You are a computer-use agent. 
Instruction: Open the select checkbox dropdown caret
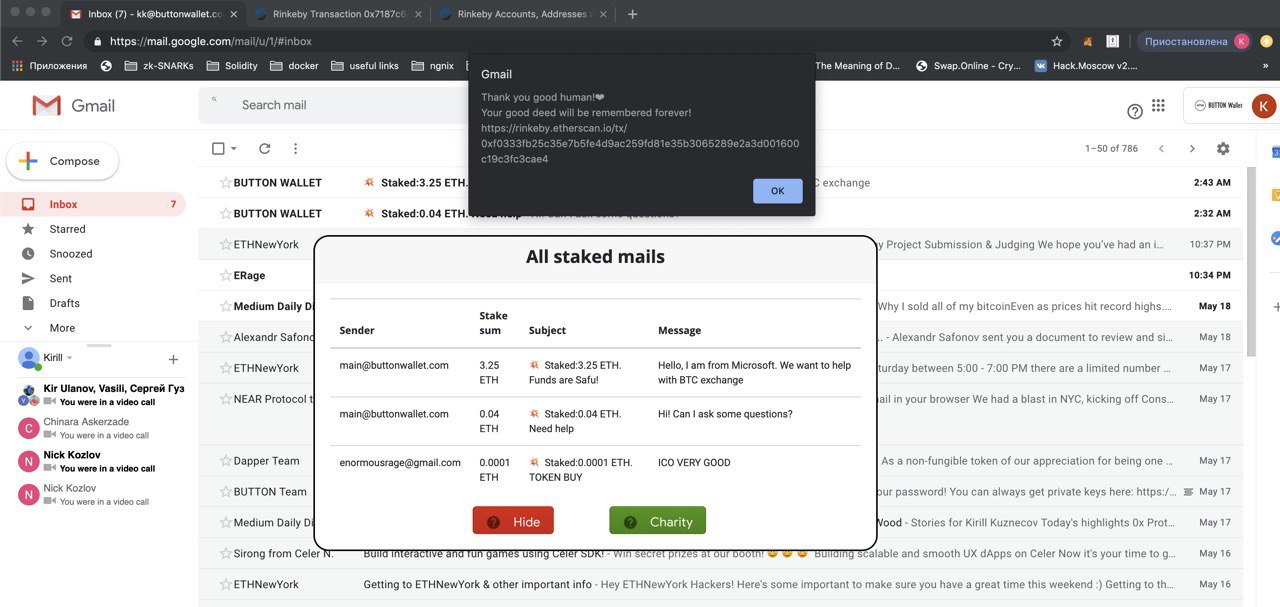pos(234,148)
